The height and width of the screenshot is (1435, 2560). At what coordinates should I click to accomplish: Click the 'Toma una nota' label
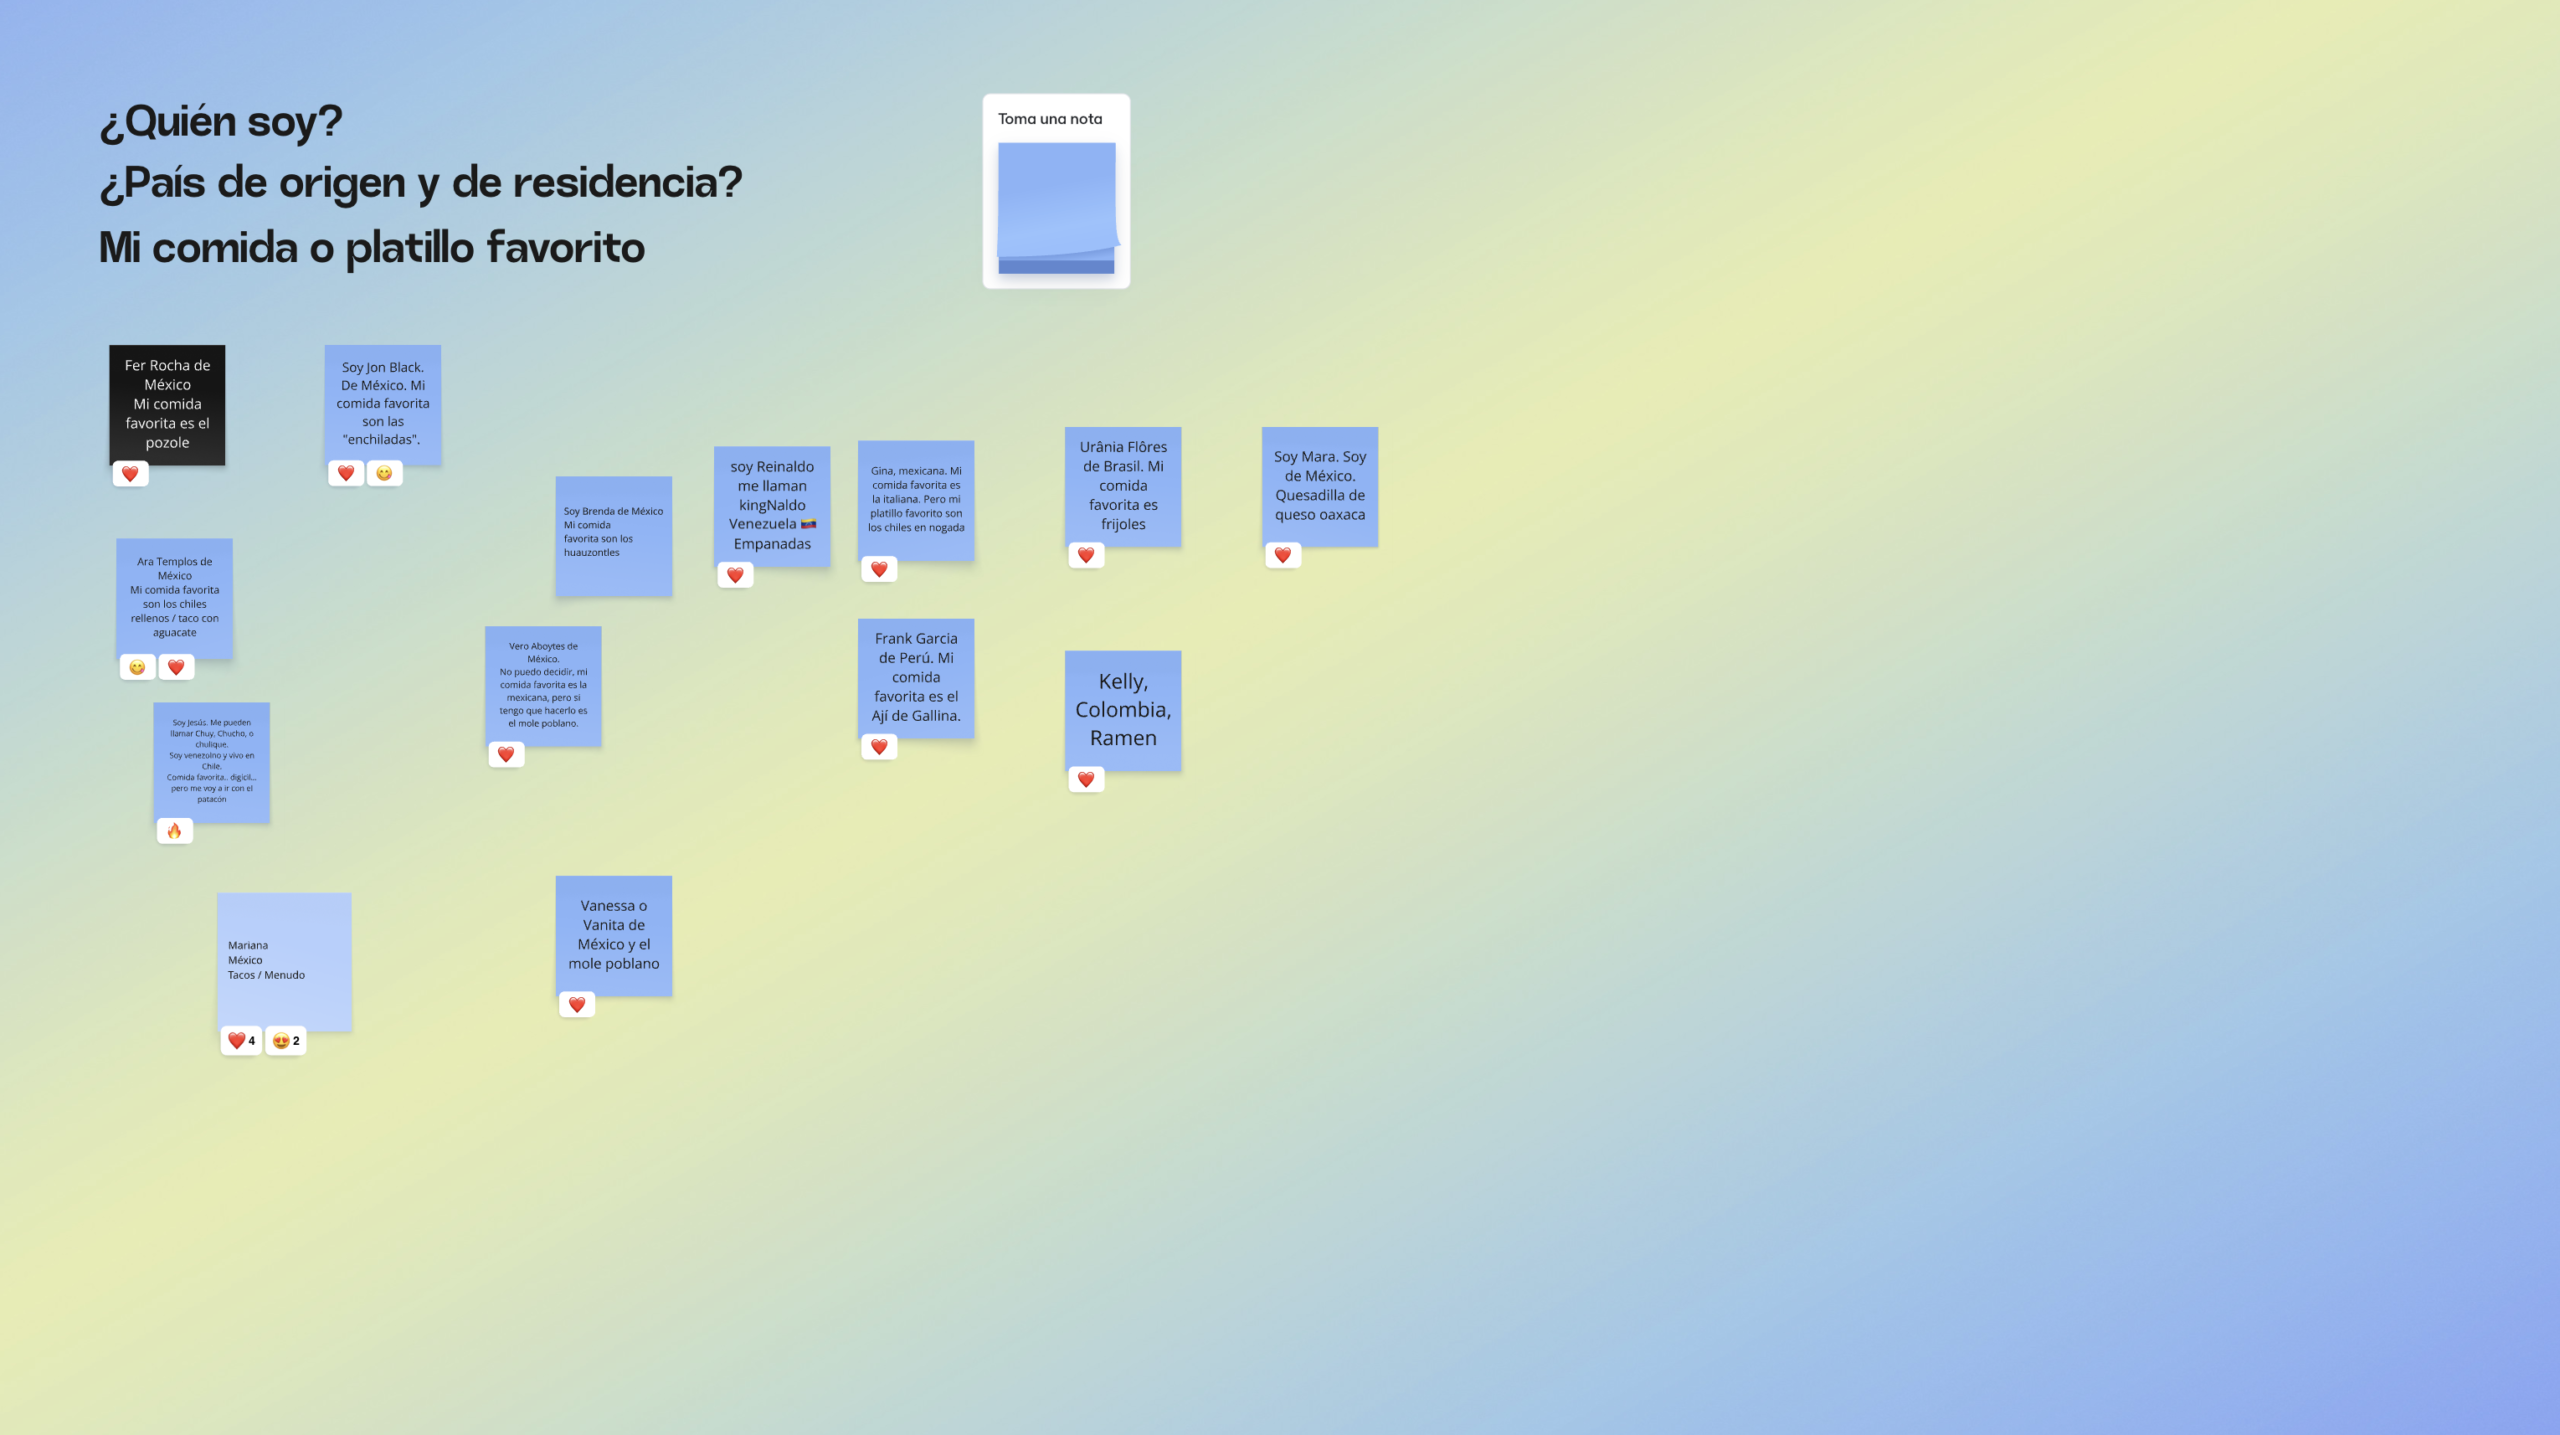[x=1049, y=119]
